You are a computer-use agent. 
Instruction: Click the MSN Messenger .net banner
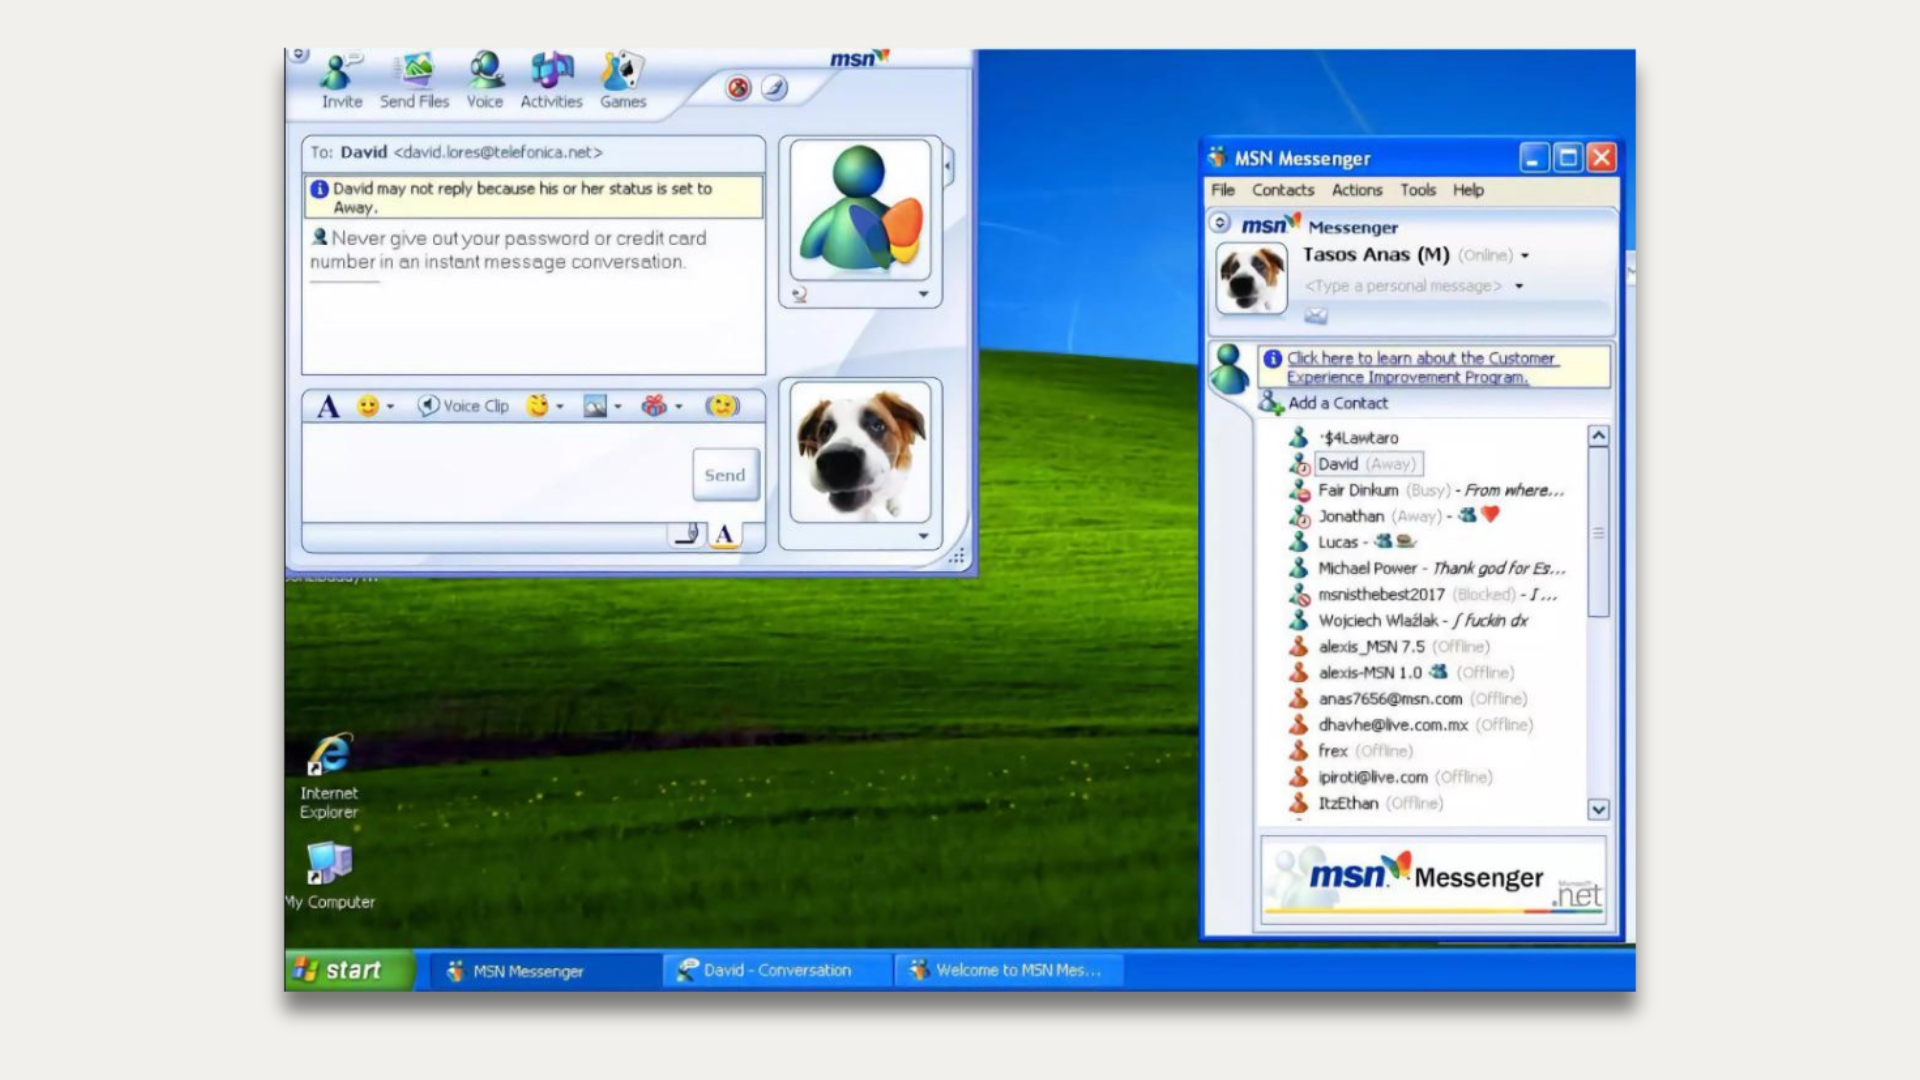point(1434,880)
